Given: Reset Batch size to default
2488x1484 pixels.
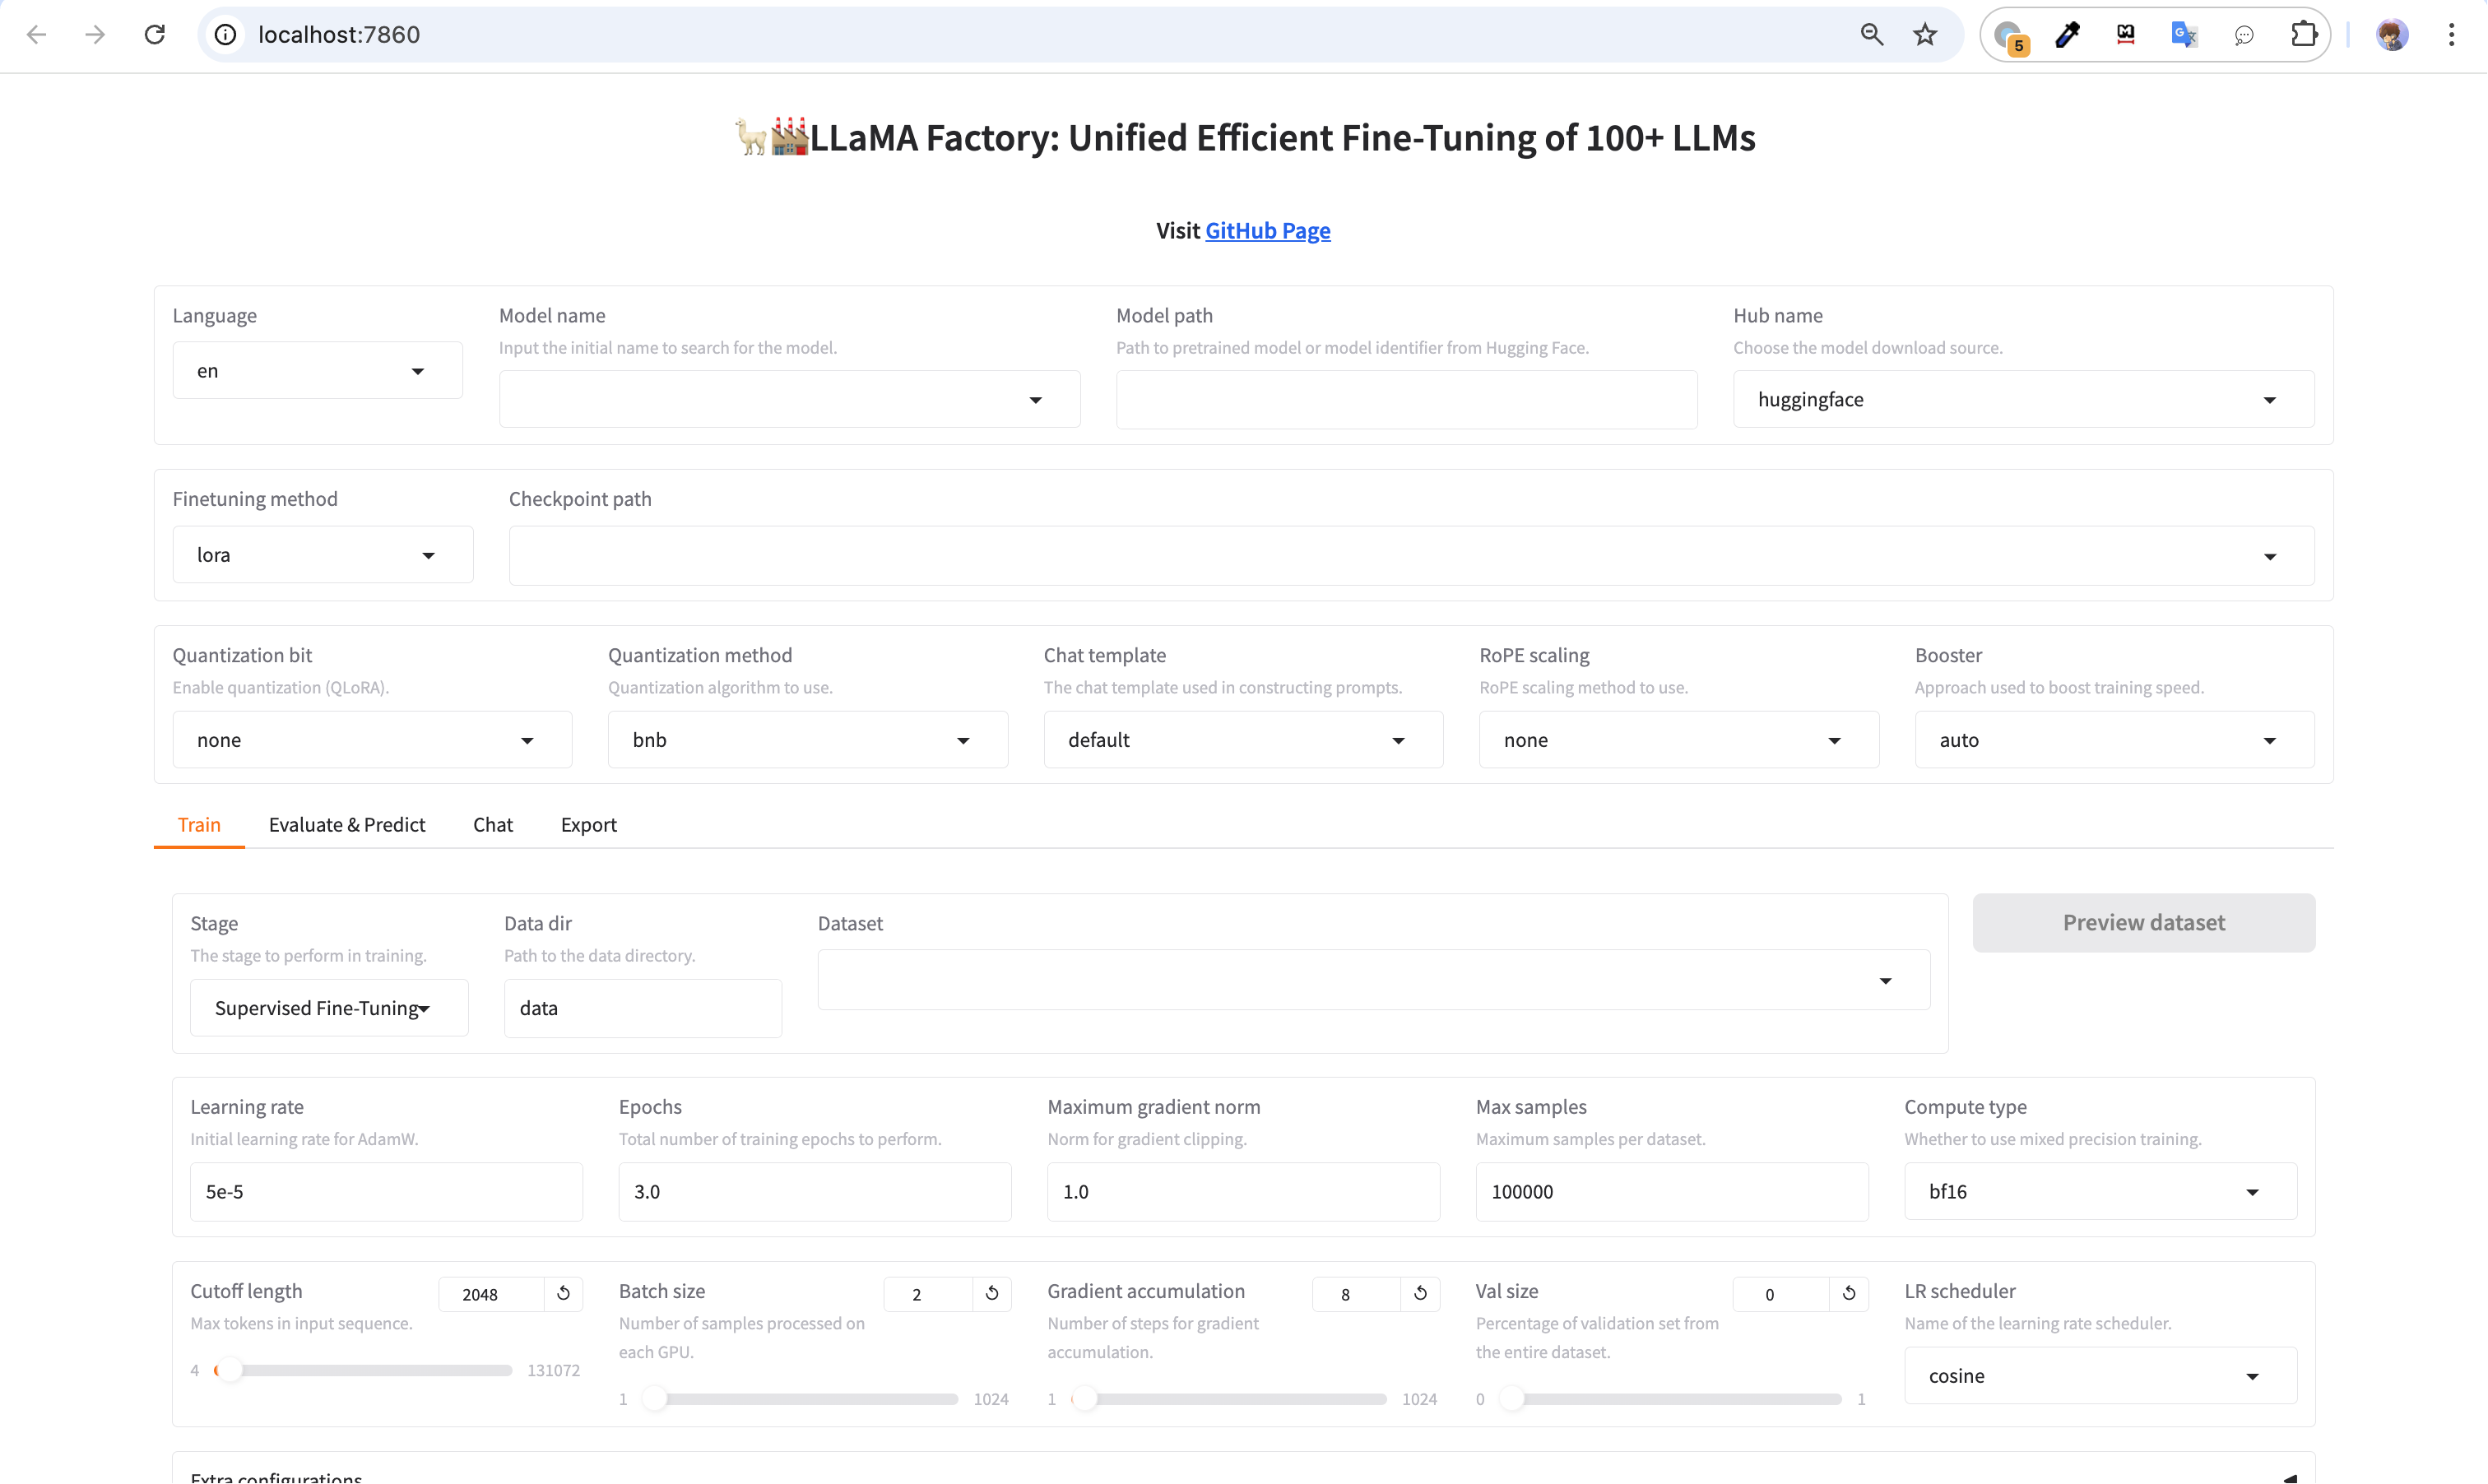Looking at the screenshot, I should click(992, 1293).
